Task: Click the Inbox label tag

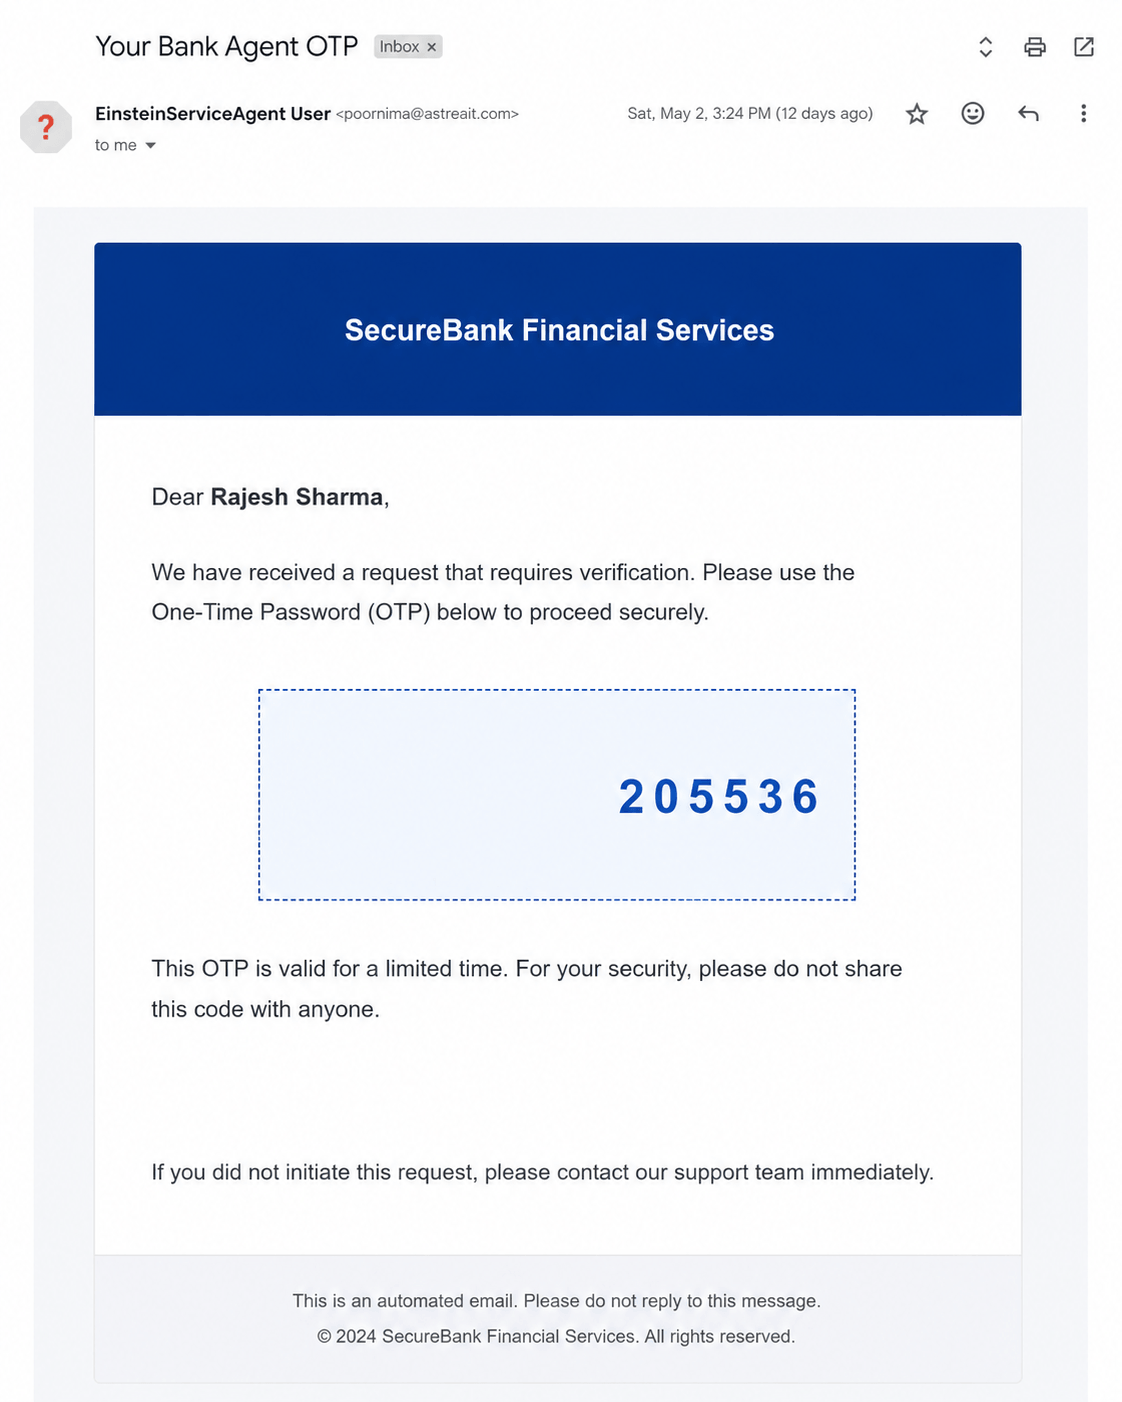Action: click(x=399, y=47)
